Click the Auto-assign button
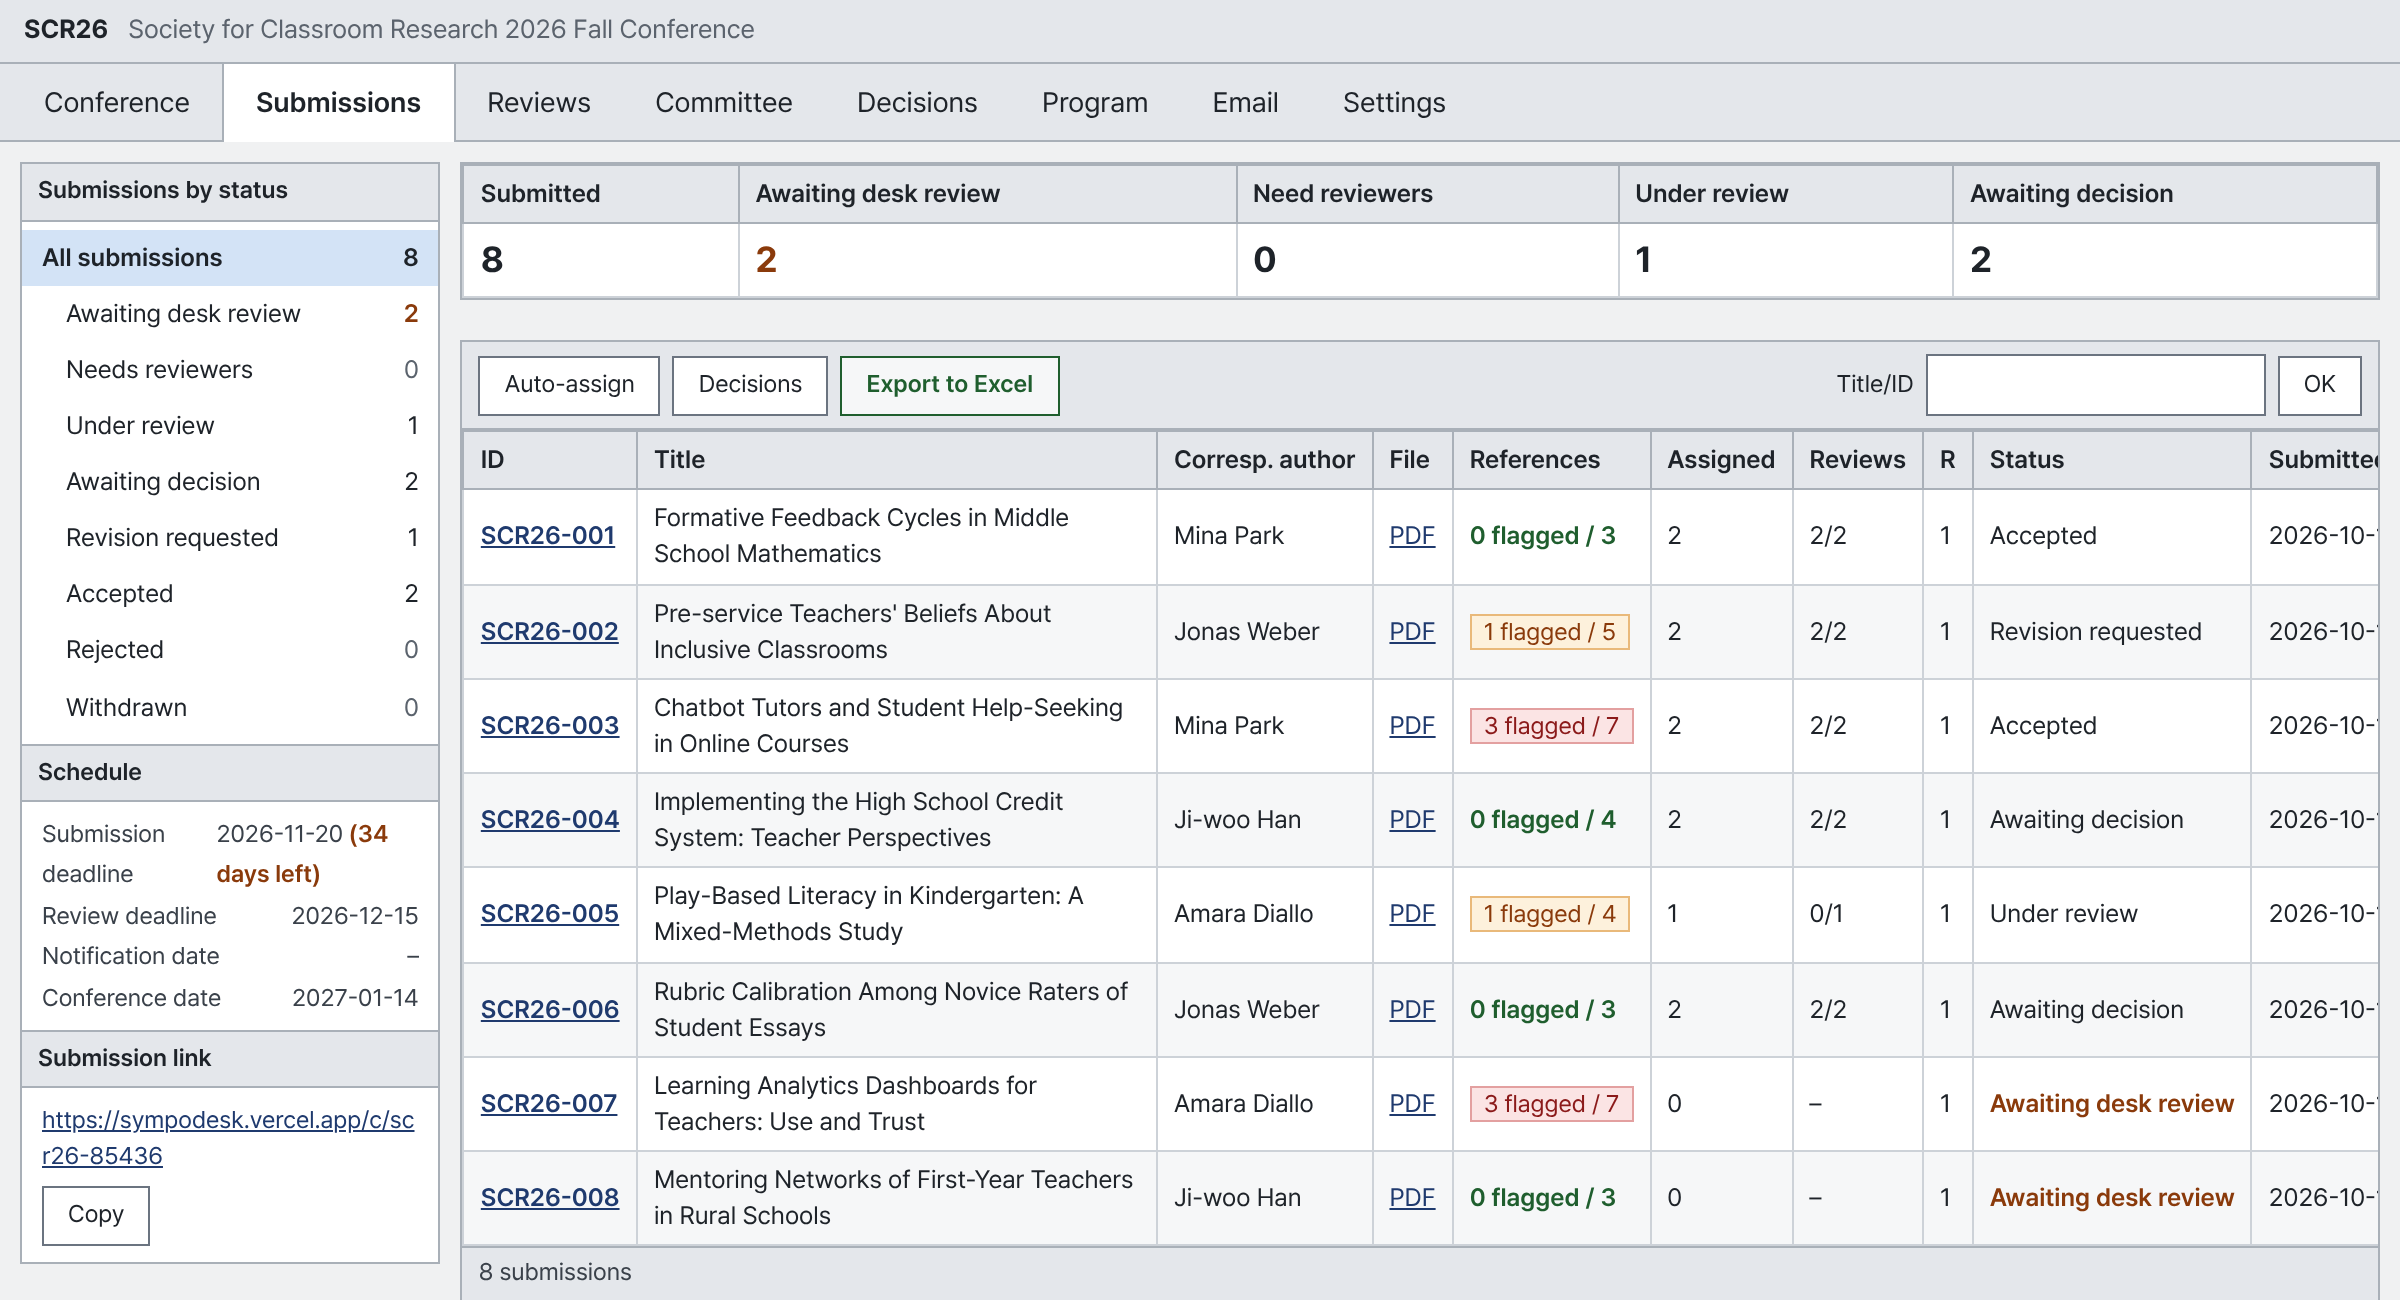 coord(569,385)
